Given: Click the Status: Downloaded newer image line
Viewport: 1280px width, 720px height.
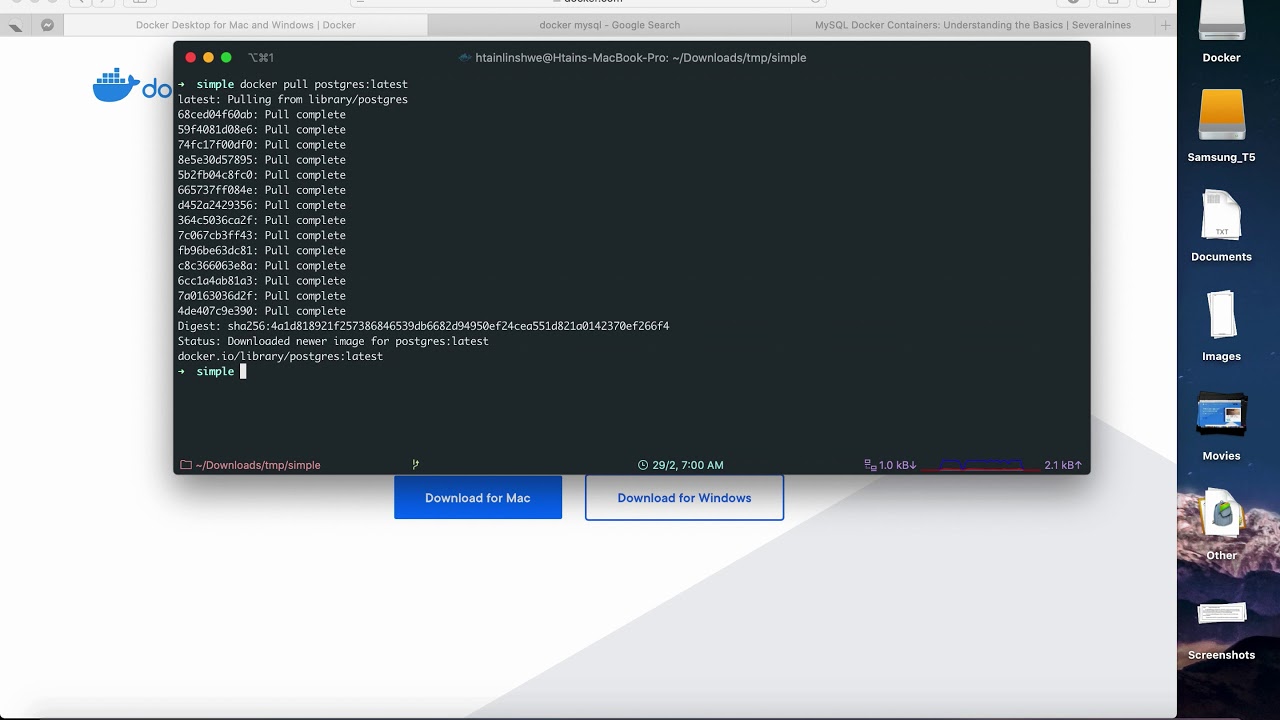Looking at the screenshot, I should pos(333,341).
